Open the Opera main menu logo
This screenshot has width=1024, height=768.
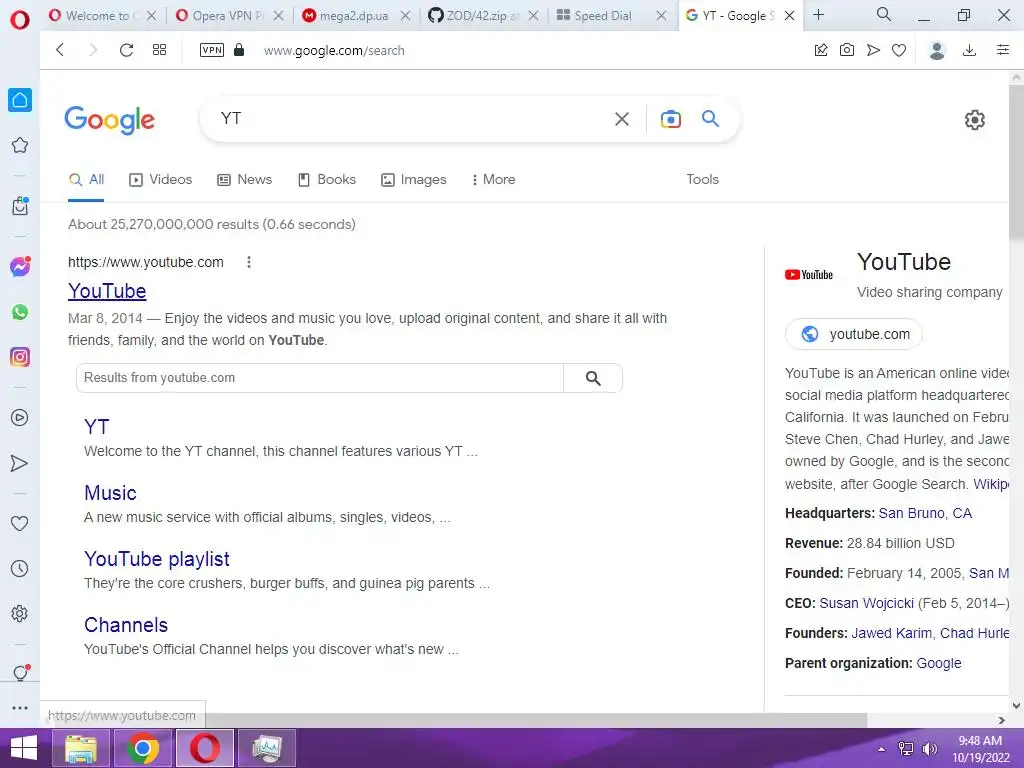(20, 20)
